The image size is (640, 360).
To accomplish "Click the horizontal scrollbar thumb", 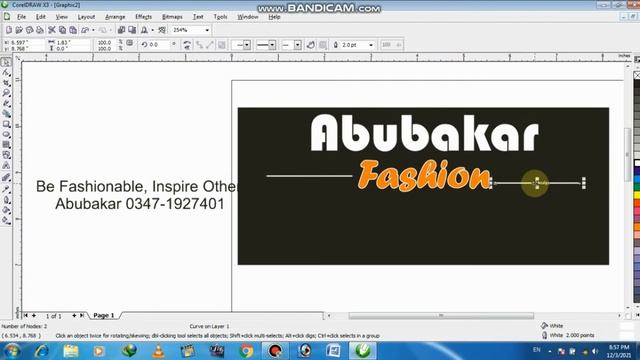I will [x=441, y=316].
